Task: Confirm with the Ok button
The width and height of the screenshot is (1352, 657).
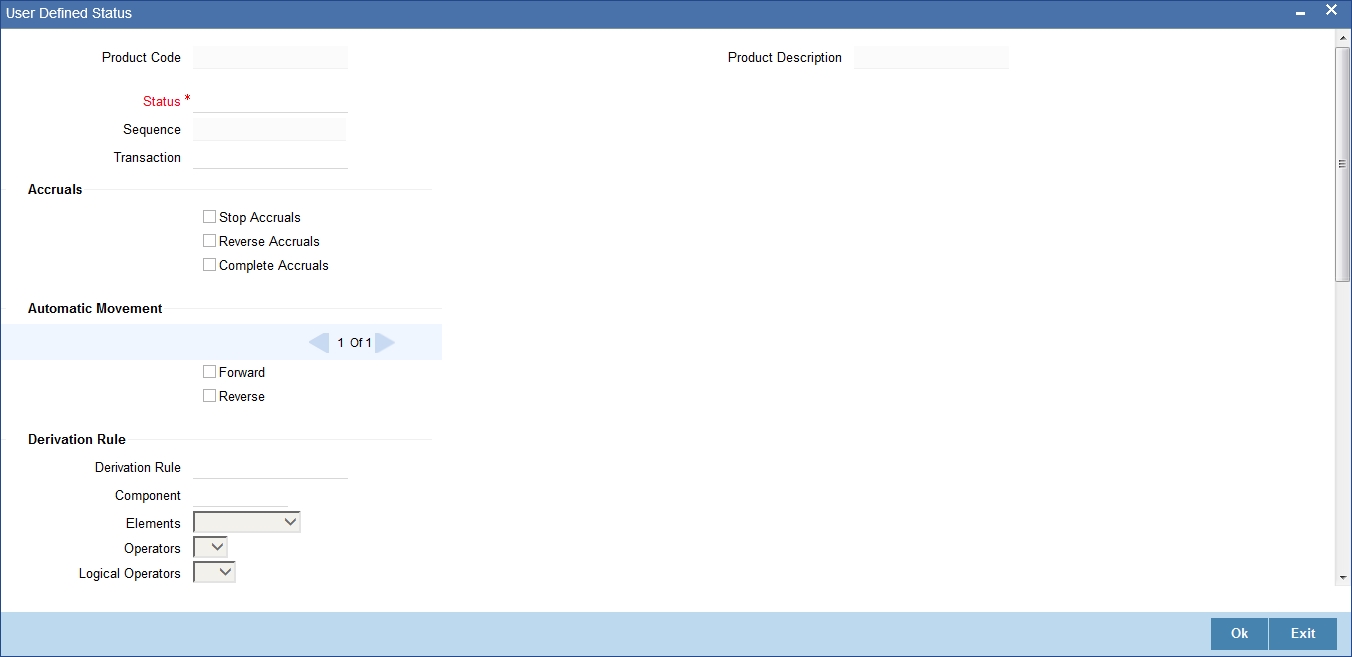Action: point(1239,634)
